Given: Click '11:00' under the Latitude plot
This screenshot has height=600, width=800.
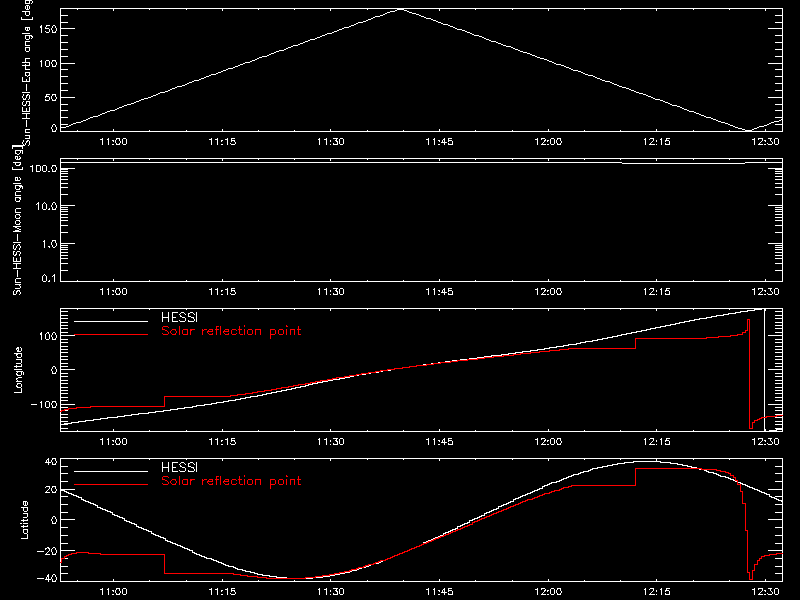Looking at the screenshot, I should tap(113, 591).
